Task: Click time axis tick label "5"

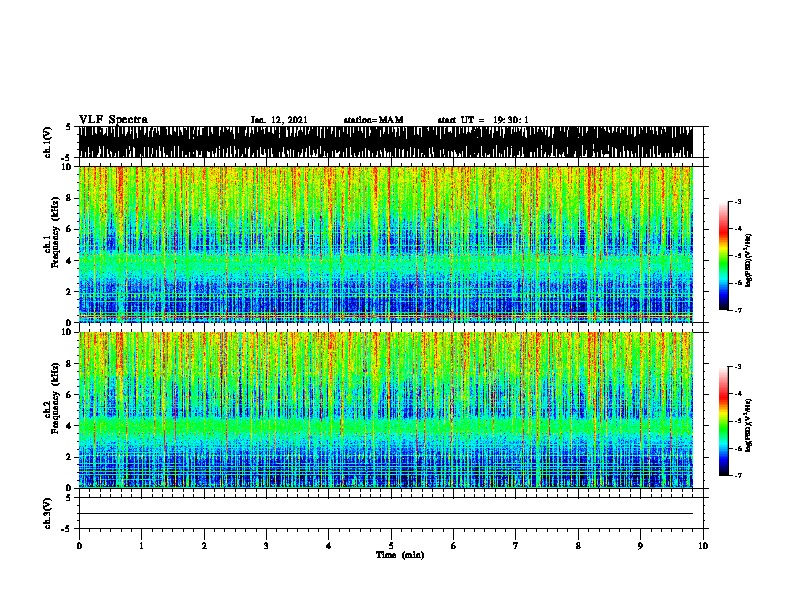Action: [x=391, y=545]
